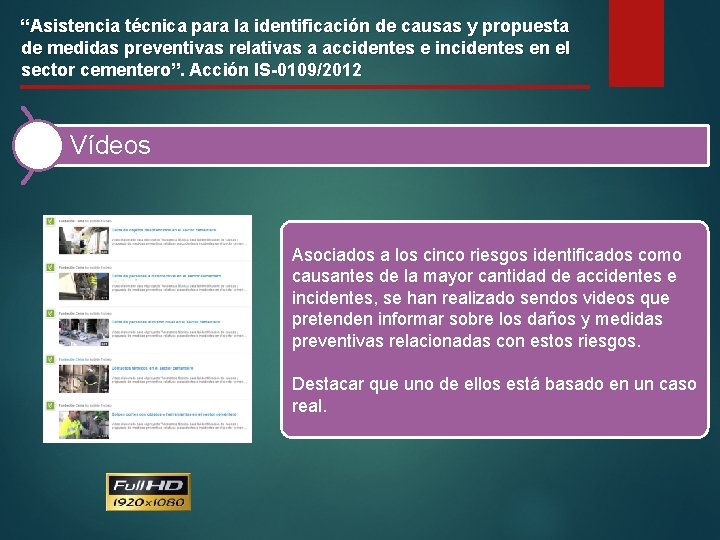Viewport: 720px width, 540px height.
Task: Click the slide title 'Asistencia técnica para la identificación'
Action: tap(295, 48)
